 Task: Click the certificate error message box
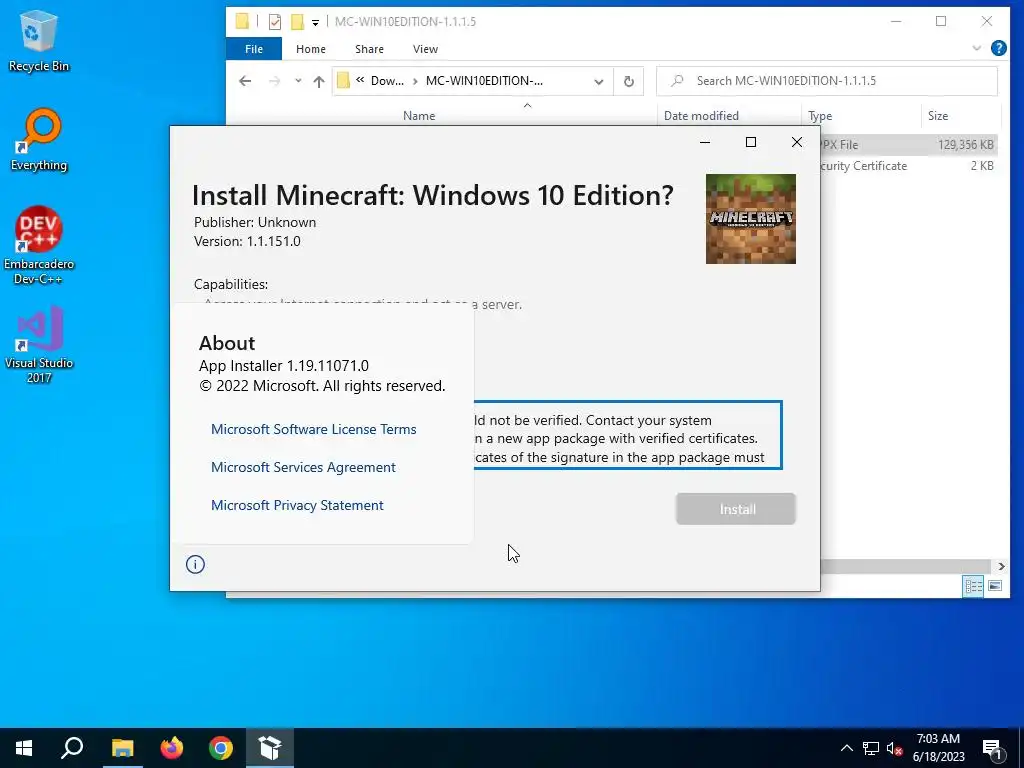[x=628, y=436]
